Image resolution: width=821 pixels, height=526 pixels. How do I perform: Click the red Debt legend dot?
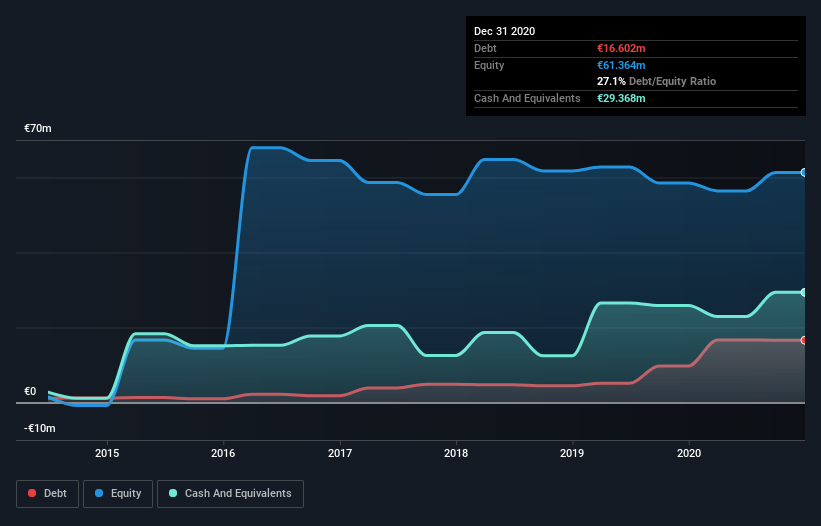click(33, 493)
